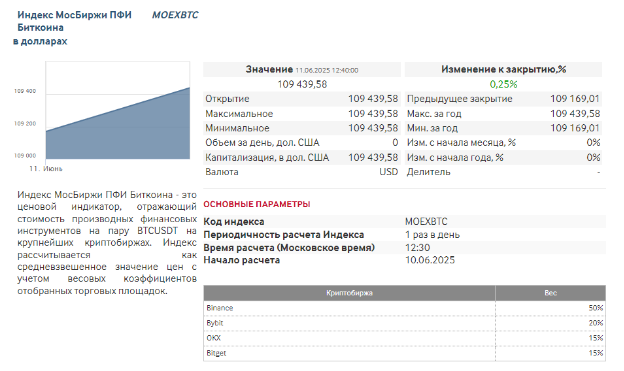The image size is (624, 371).
Task: Click the Binance row name
Action: coord(220,308)
